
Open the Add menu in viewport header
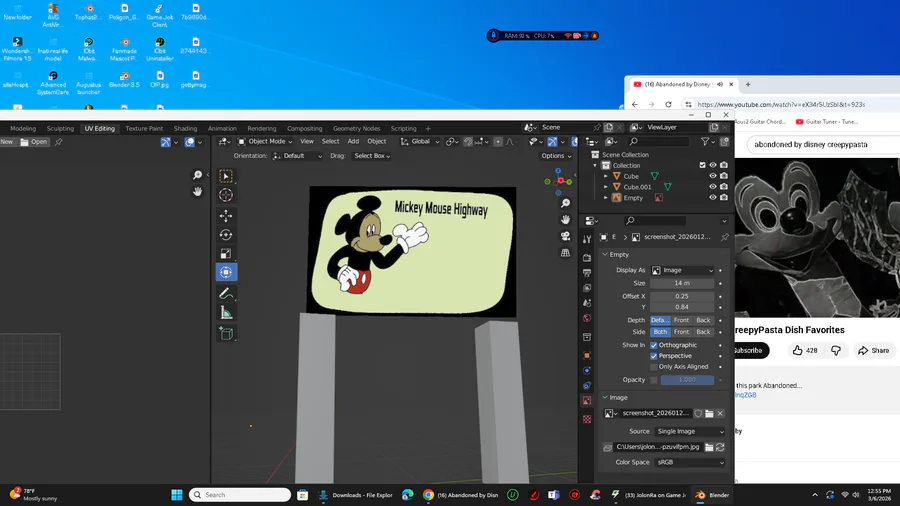pos(353,142)
